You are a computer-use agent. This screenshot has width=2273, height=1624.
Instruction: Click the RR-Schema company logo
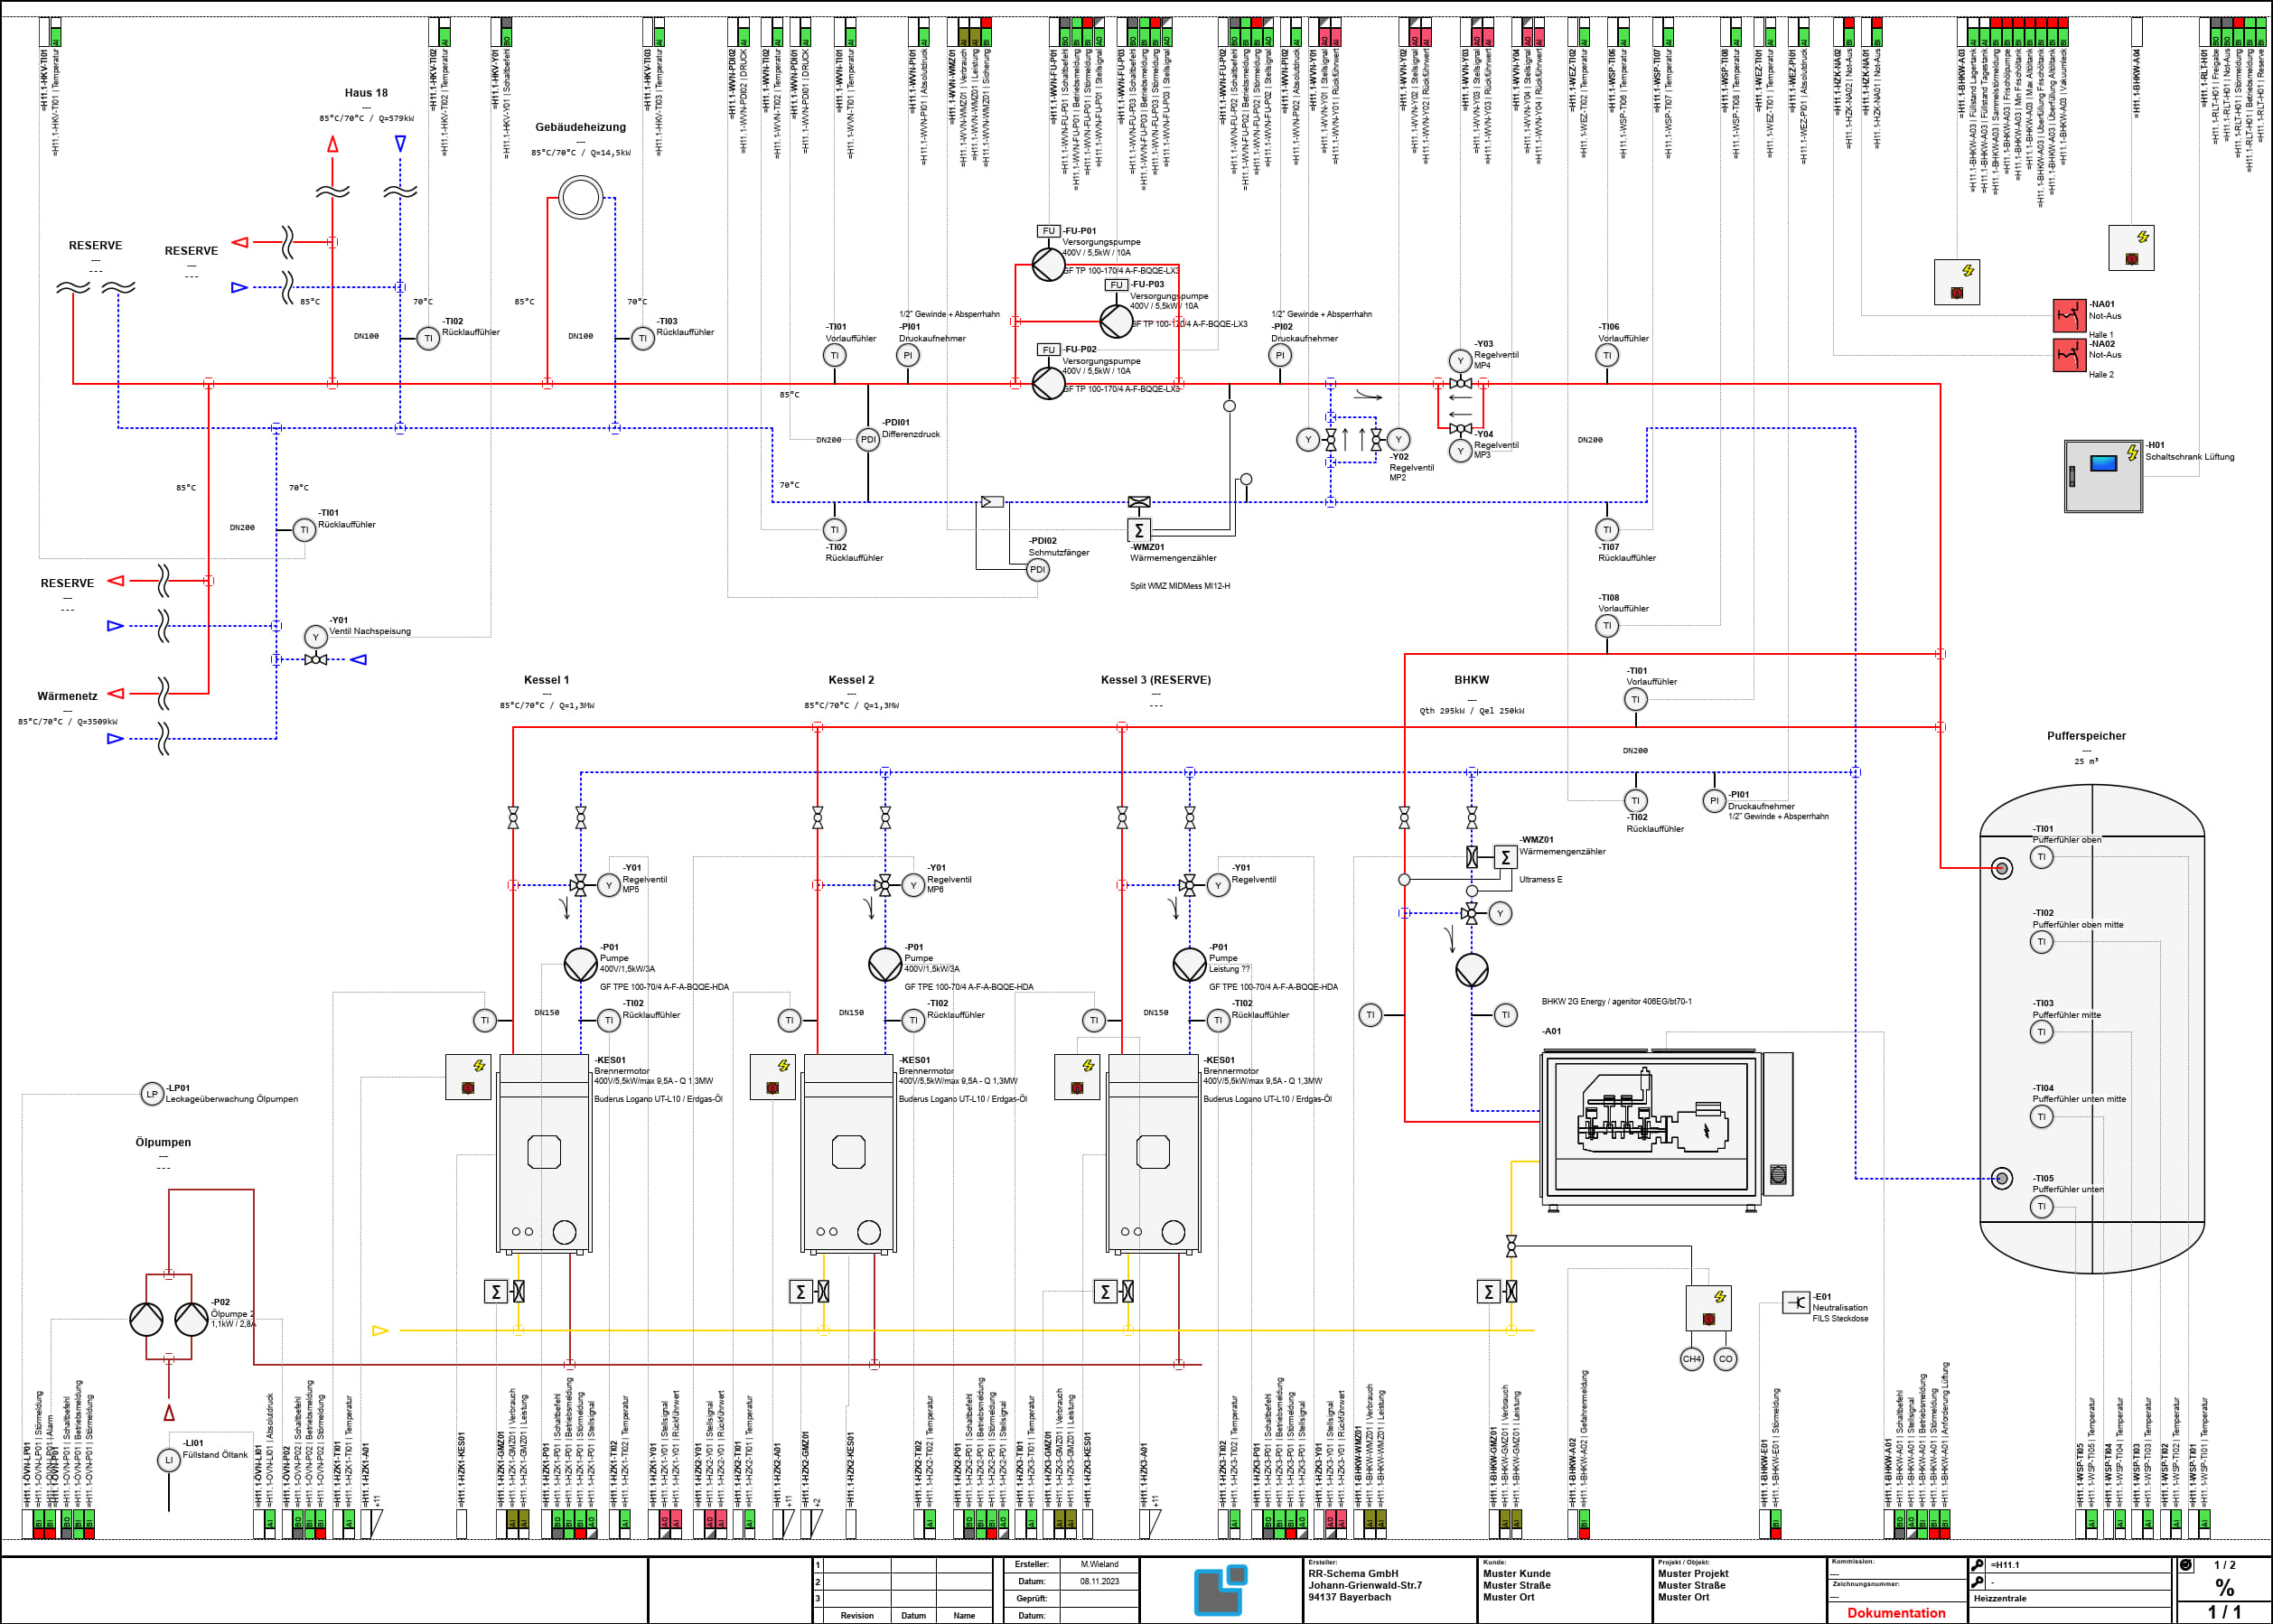[1220, 1589]
